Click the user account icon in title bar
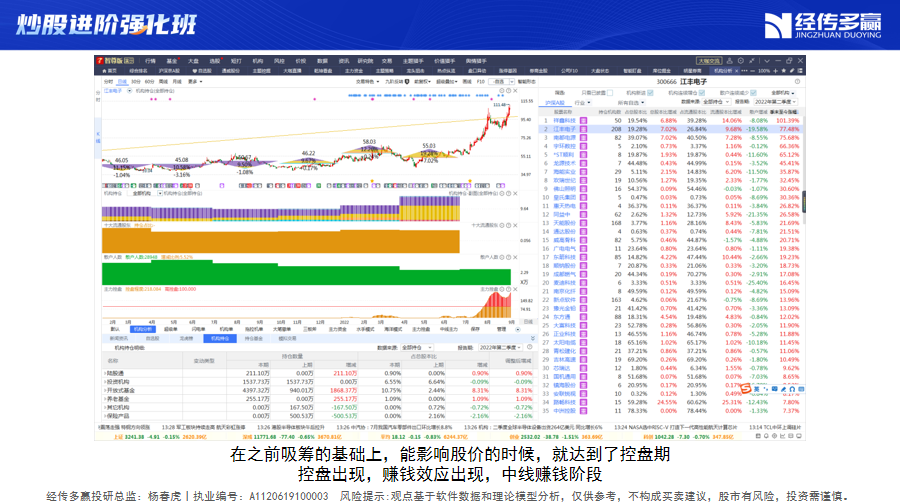This screenshot has height=503, width=900. pyautogui.click(x=730, y=60)
